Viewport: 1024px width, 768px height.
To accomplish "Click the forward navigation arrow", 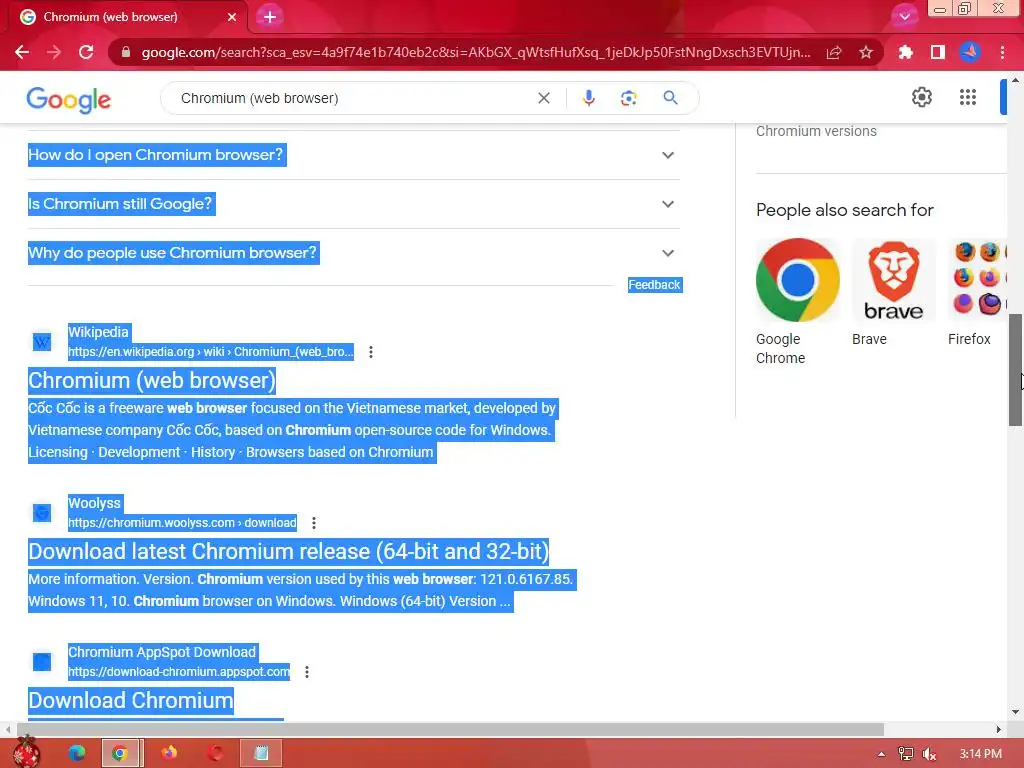I will [54, 52].
